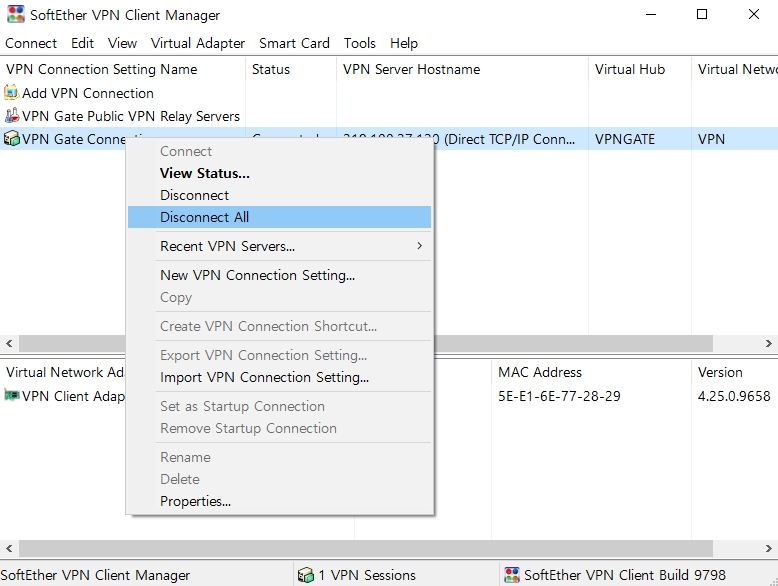Click the SoftEther build status bar icon
This screenshot has height=586, width=778.
point(512,575)
